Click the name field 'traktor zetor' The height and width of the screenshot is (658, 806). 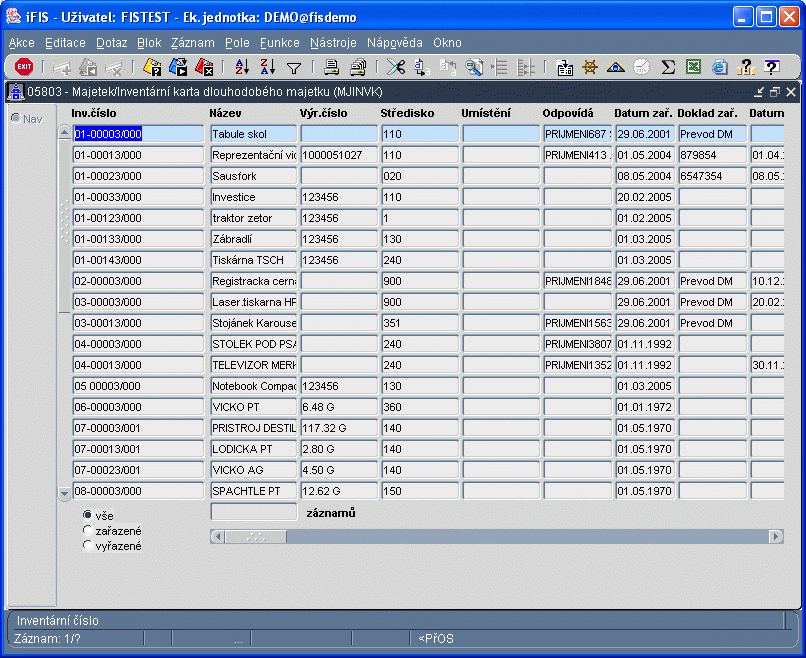pyautogui.click(x=254, y=218)
